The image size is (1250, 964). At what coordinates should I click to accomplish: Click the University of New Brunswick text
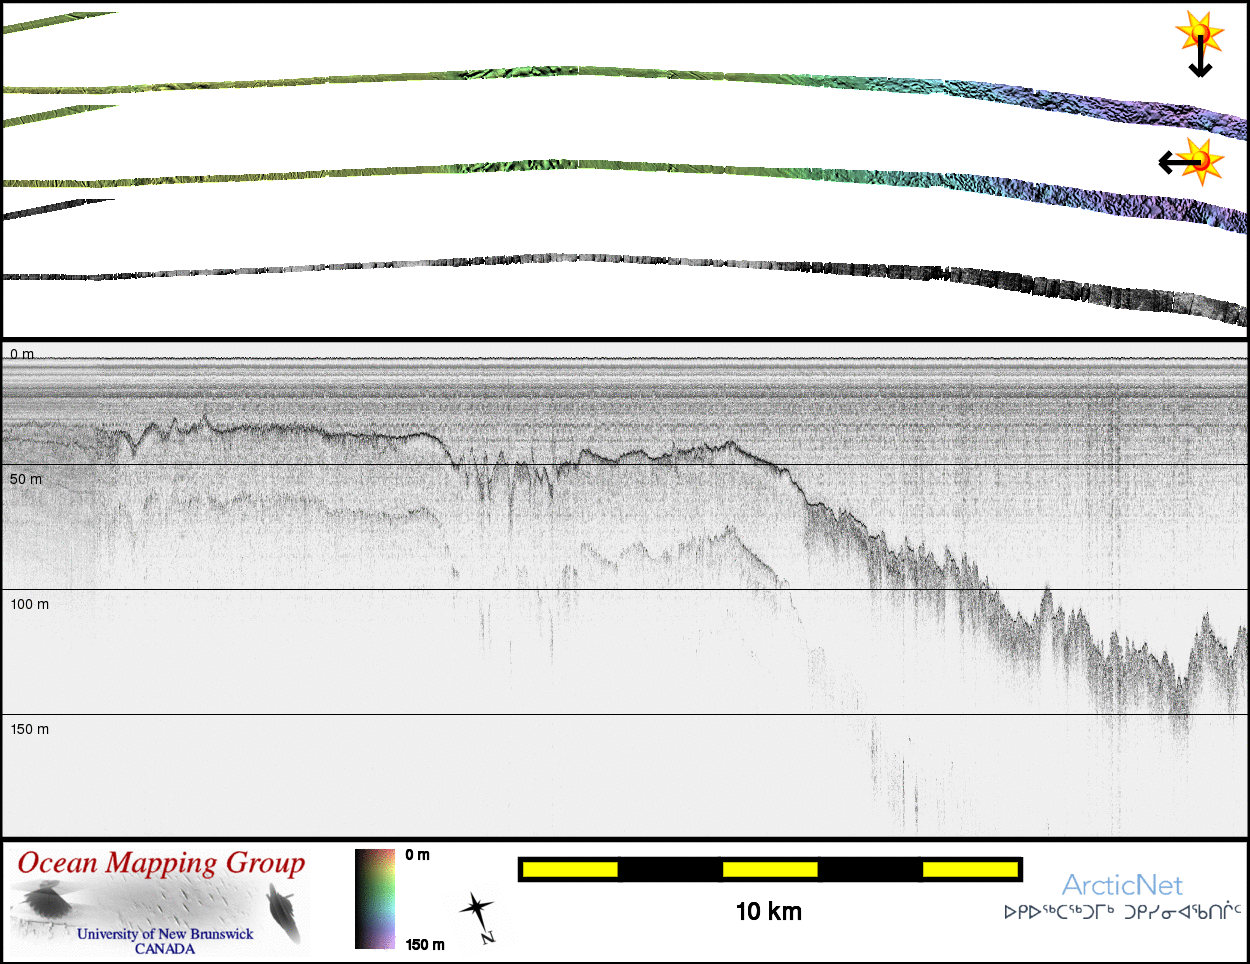click(165, 934)
